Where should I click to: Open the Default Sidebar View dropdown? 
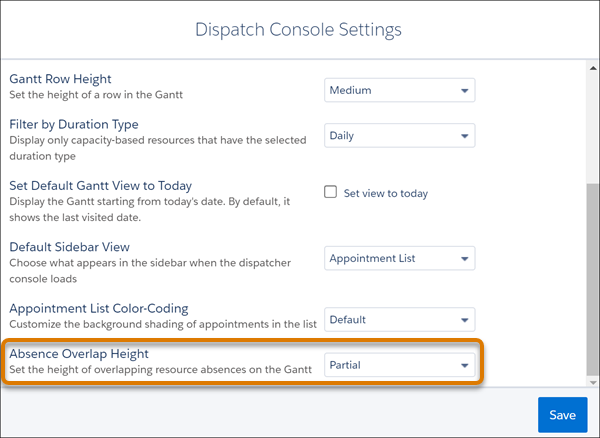(x=399, y=258)
